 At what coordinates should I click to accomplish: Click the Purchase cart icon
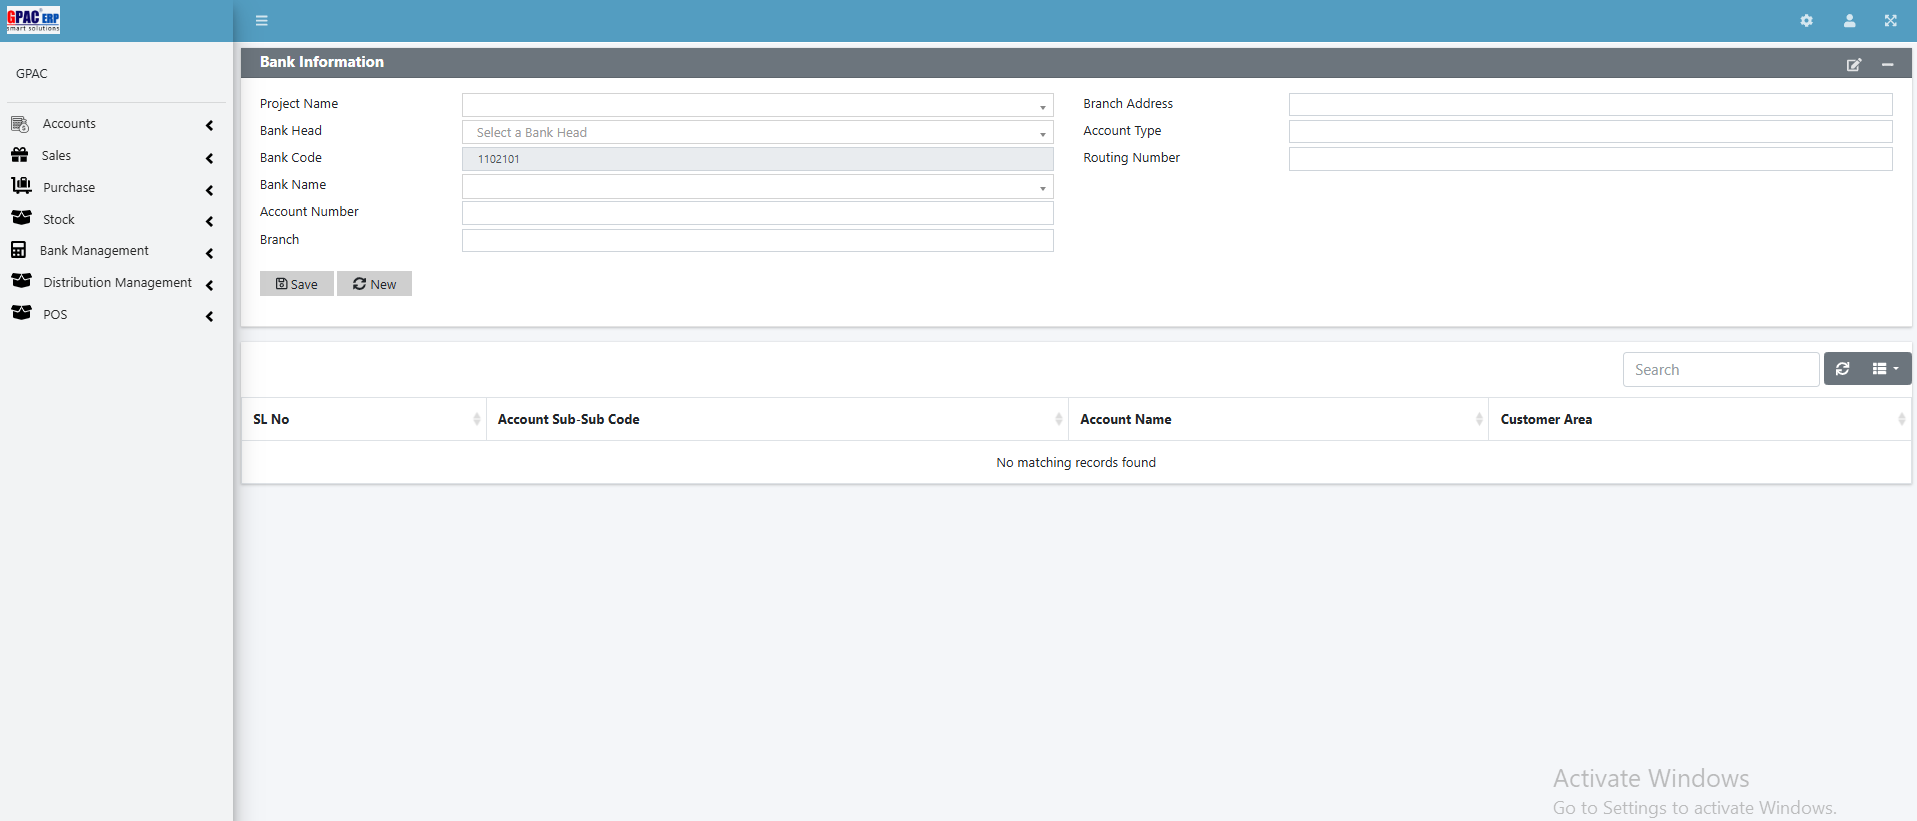click(x=21, y=186)
